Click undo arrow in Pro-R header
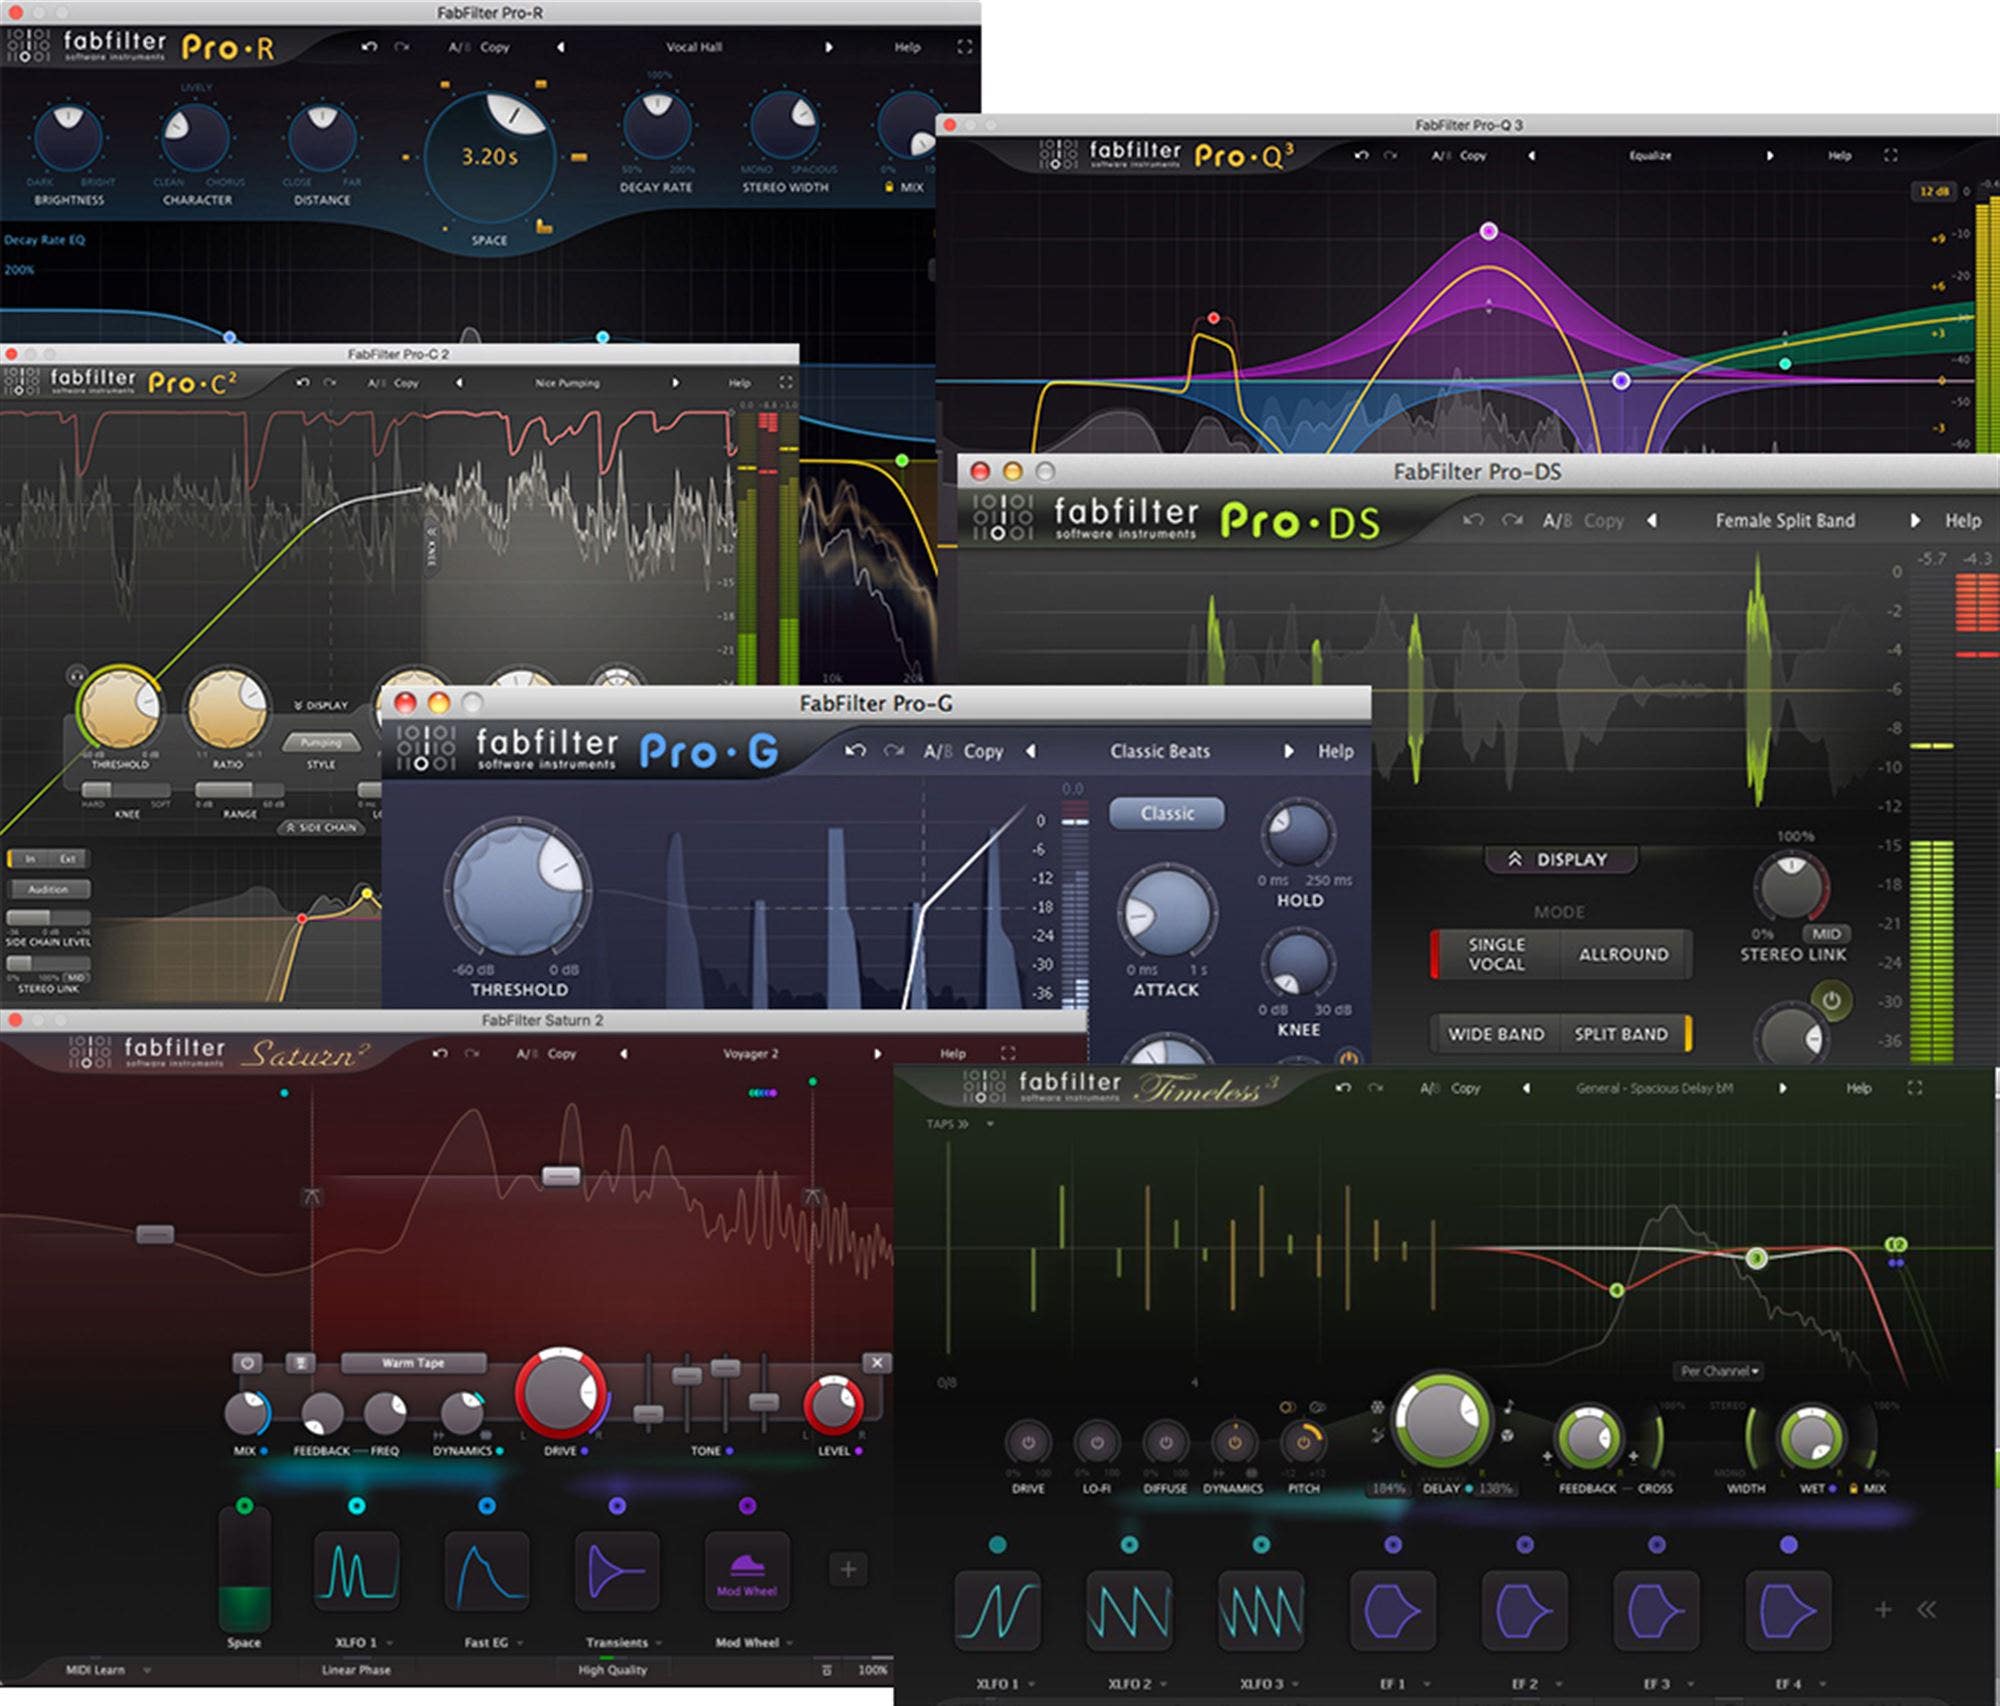The image size is (2000, 1706). click(x=369, y=47)
